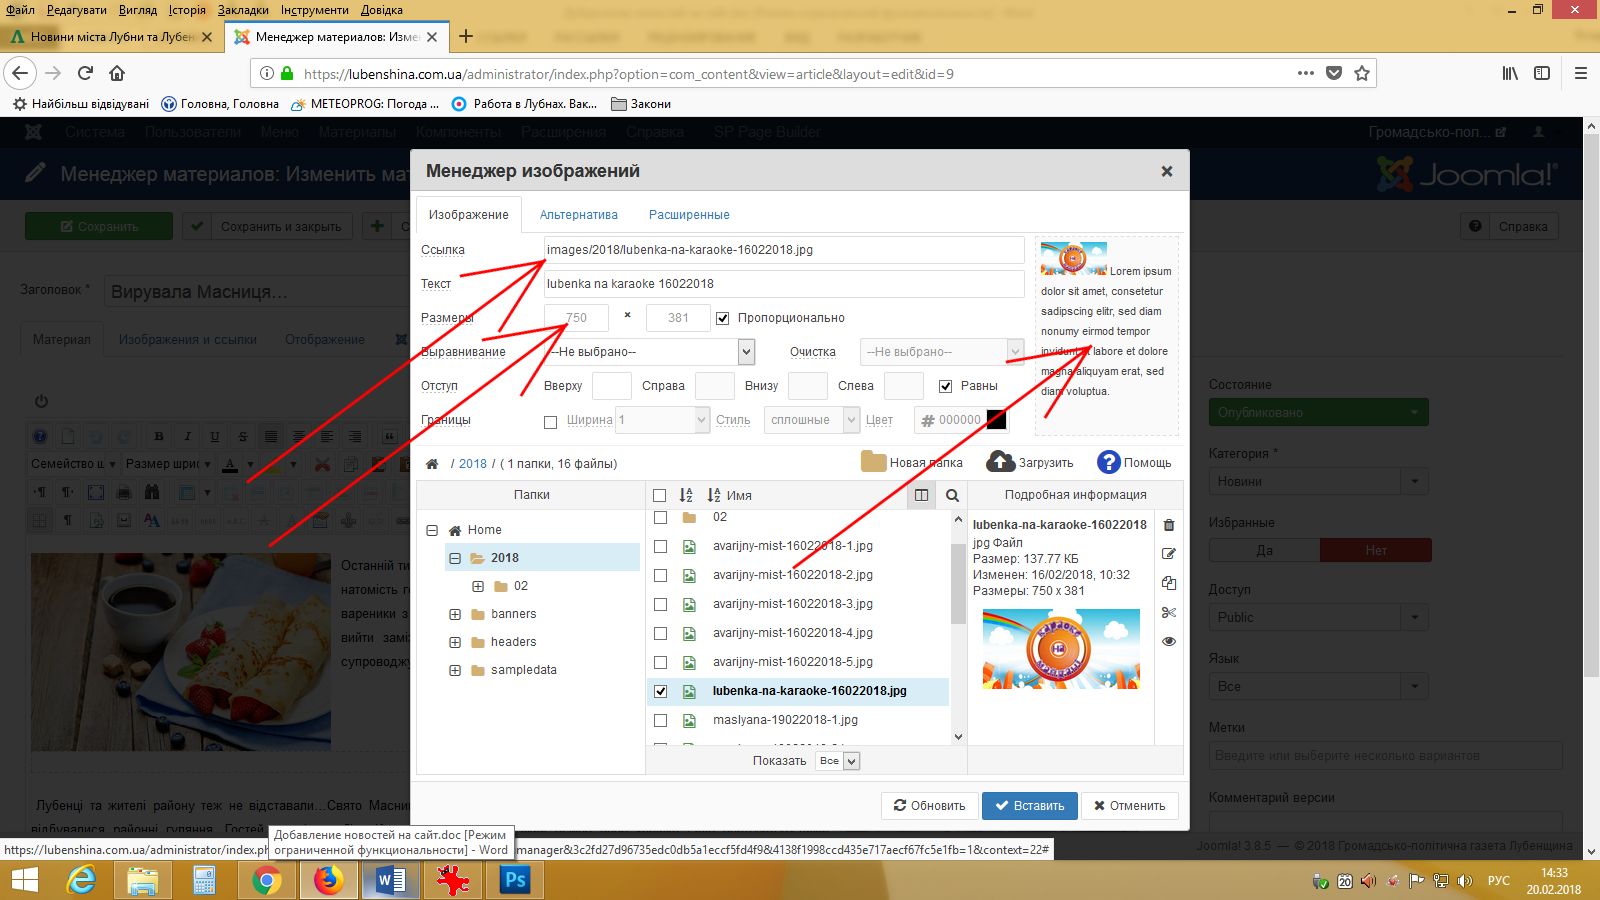Switch to the Расширенные tab

689,215
